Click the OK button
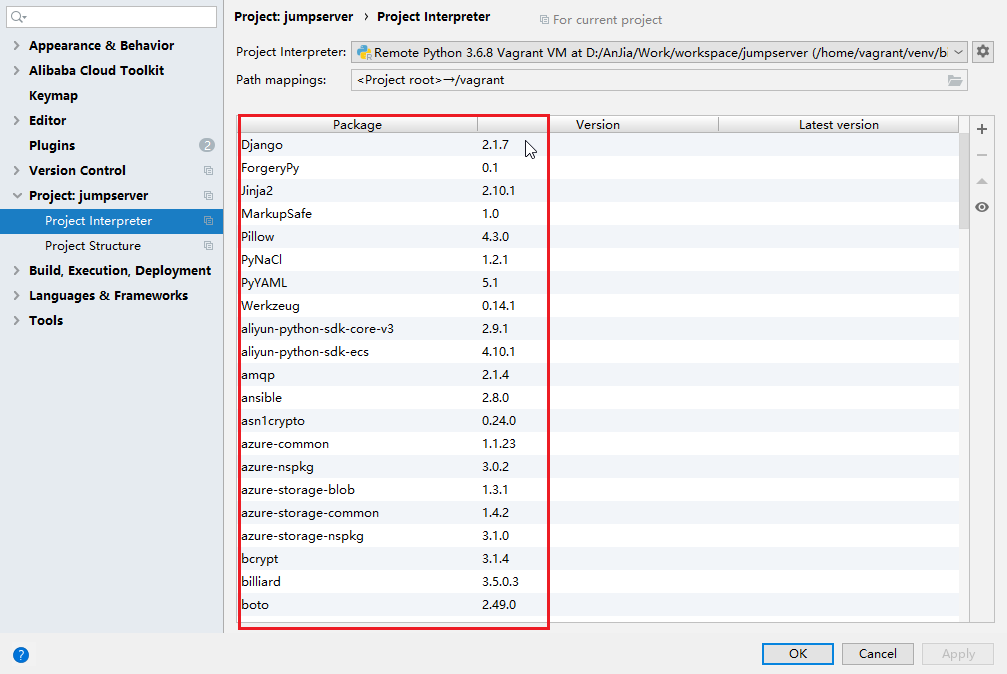Image resolution: width=1007 pixels, height=674 pixels. click(x=798, y=653)
